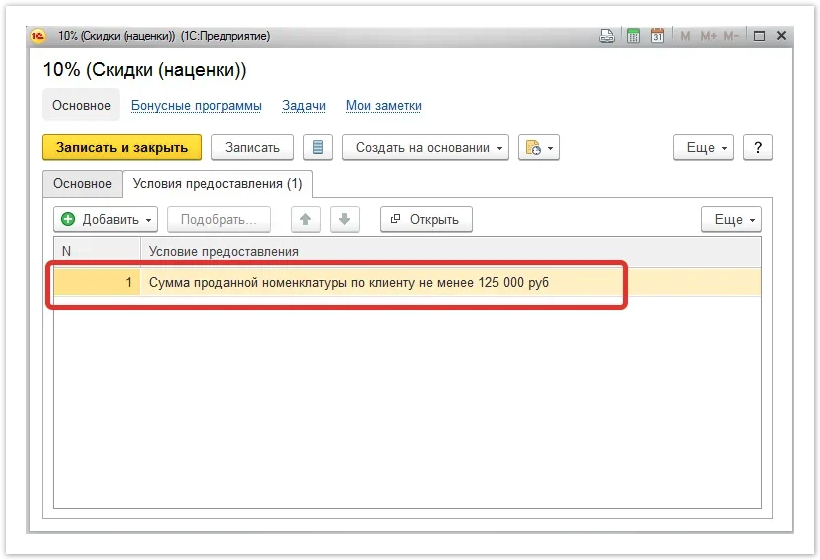Screen dimensions: 820x560
Task: Open the Мои заметки link
Action: 383,105
